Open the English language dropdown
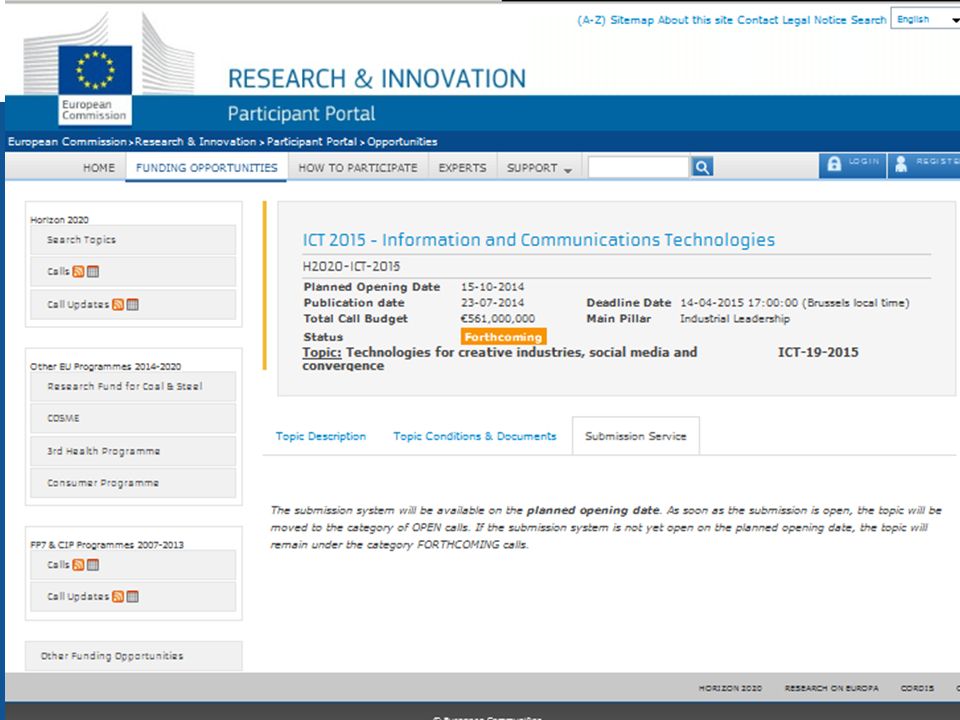 [926, 20]
